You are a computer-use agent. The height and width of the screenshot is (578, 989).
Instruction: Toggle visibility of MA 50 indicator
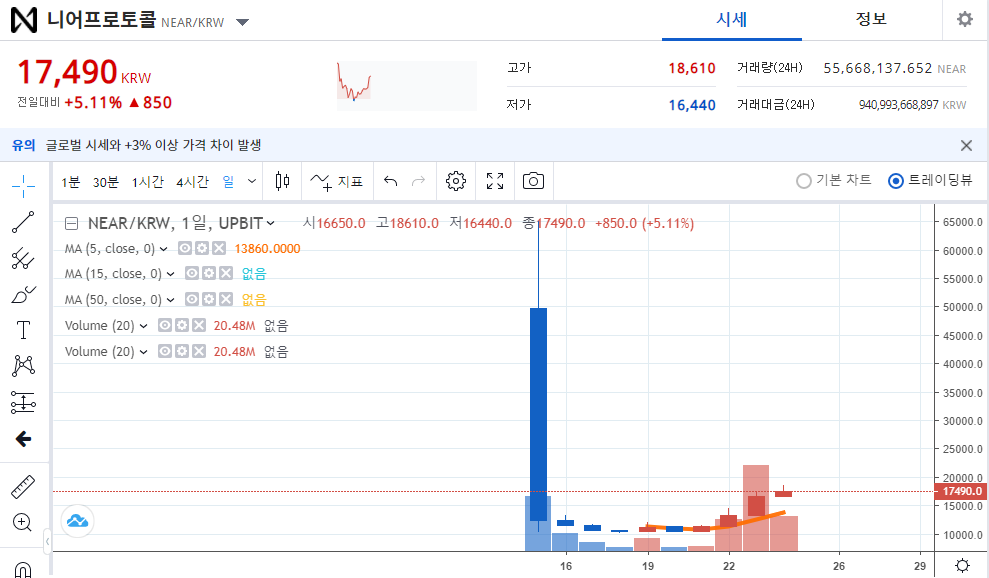(x=192, y=299)
